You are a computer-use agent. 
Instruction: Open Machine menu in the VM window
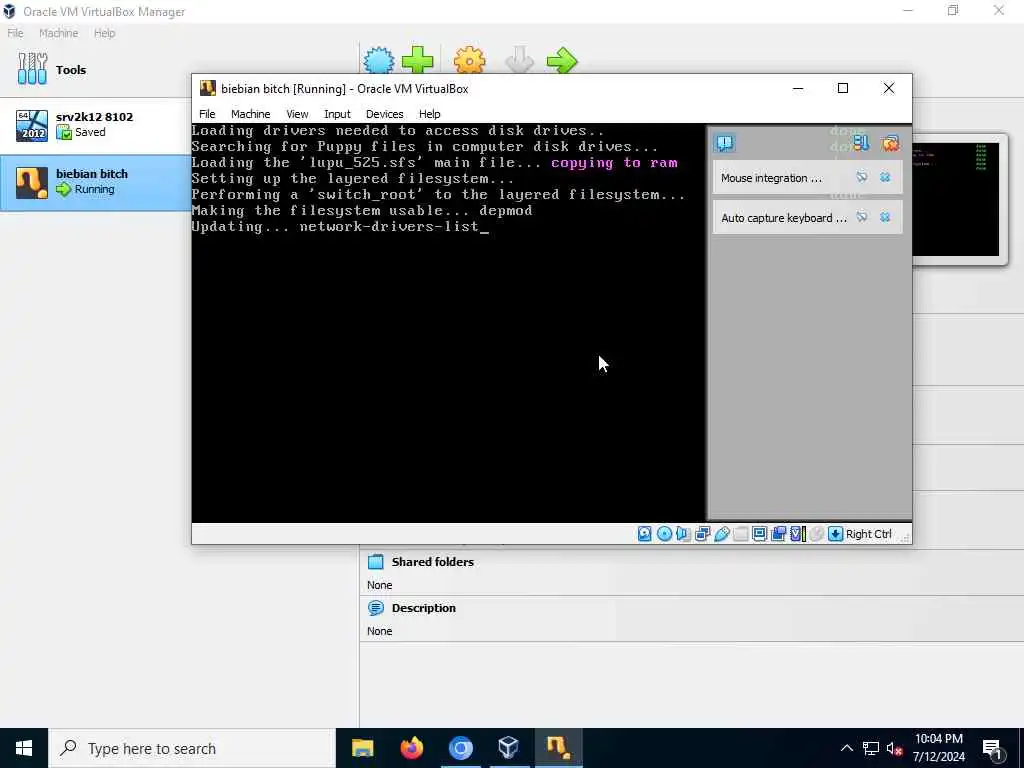point(250,114)
